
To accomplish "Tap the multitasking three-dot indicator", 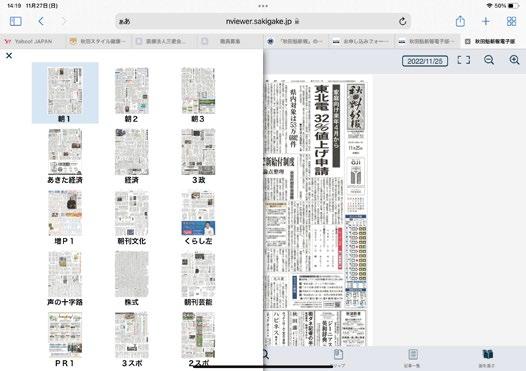I will click(263, 6).
